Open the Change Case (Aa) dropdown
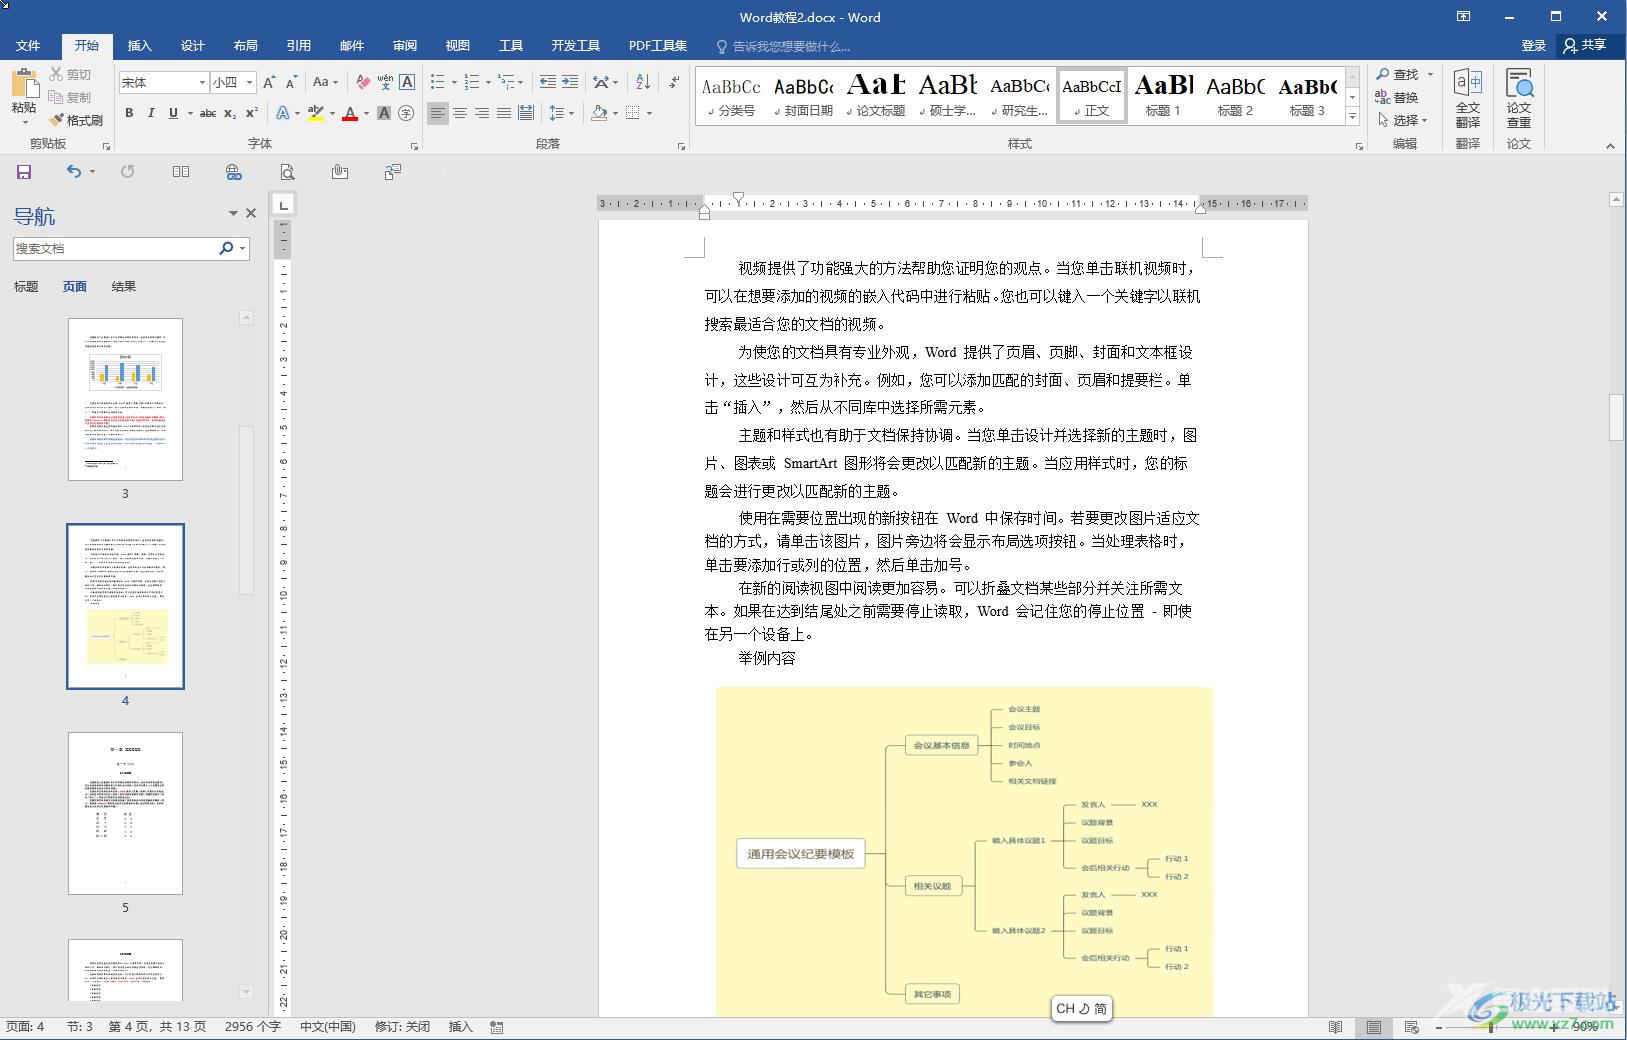The height and width of the screenshot is (1040, 1627). click(325, 82)
